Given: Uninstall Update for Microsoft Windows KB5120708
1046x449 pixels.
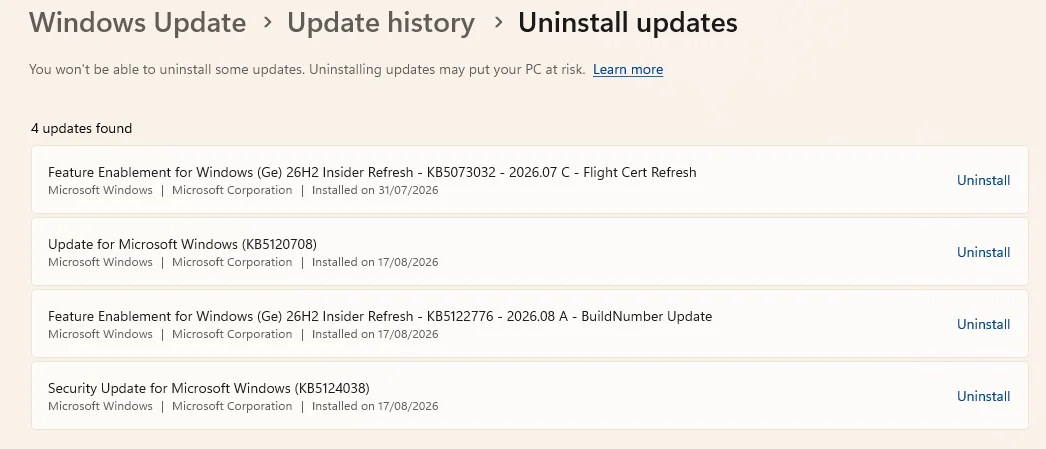Looking at the screenshot, I should [983, 252].
